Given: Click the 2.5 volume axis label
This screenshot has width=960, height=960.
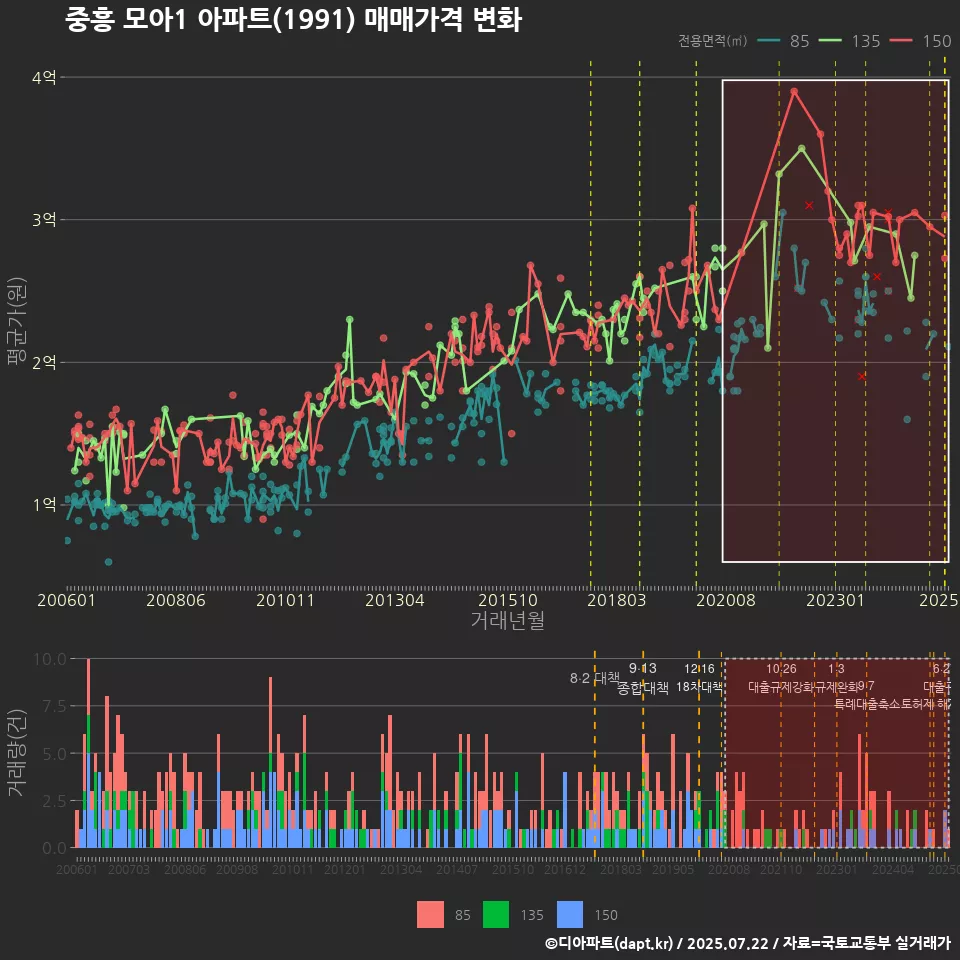Looking at the screenshot, I should coord(54,801).
